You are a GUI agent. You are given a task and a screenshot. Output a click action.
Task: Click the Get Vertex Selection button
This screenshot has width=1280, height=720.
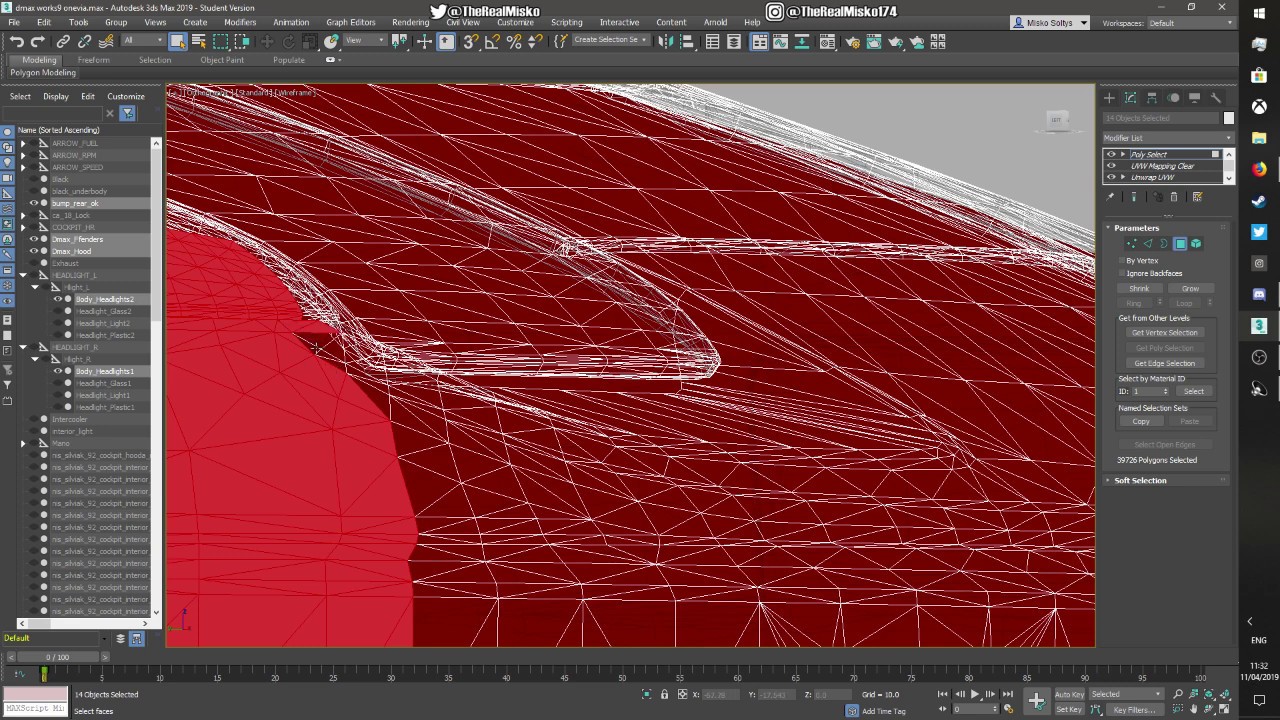1164,332
